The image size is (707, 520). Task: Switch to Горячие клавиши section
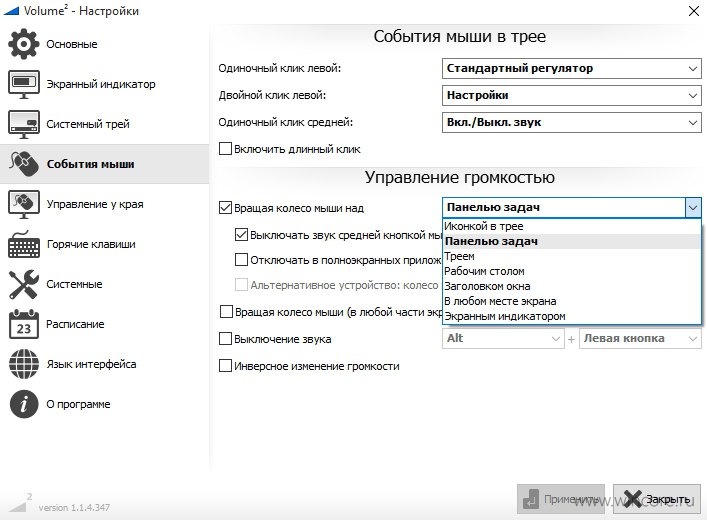point(91,244)
